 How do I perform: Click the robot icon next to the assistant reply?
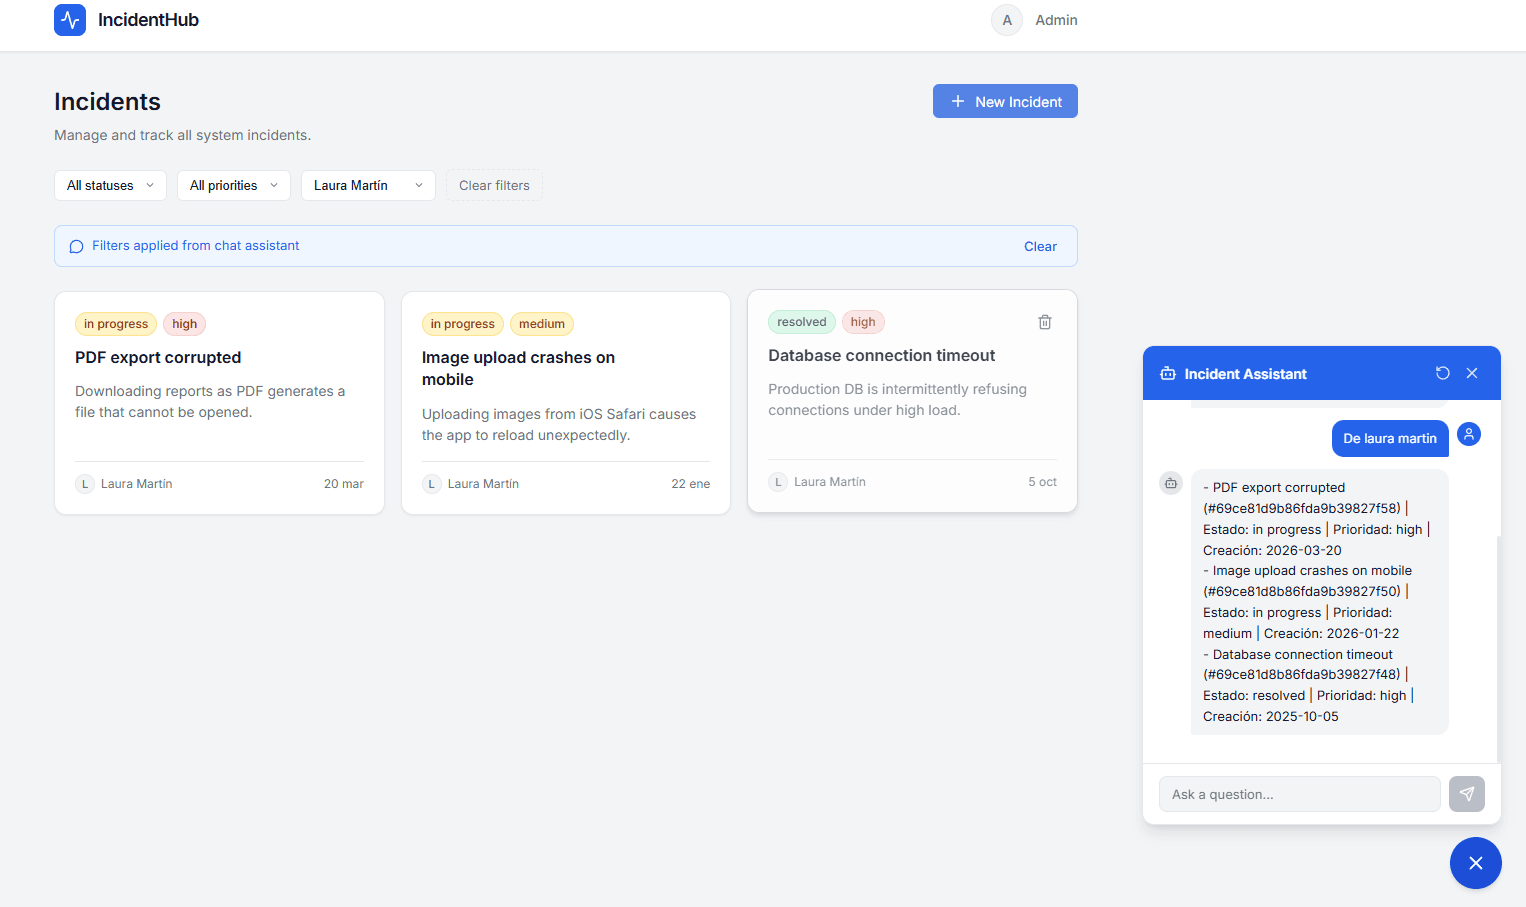pos(1171,483)
